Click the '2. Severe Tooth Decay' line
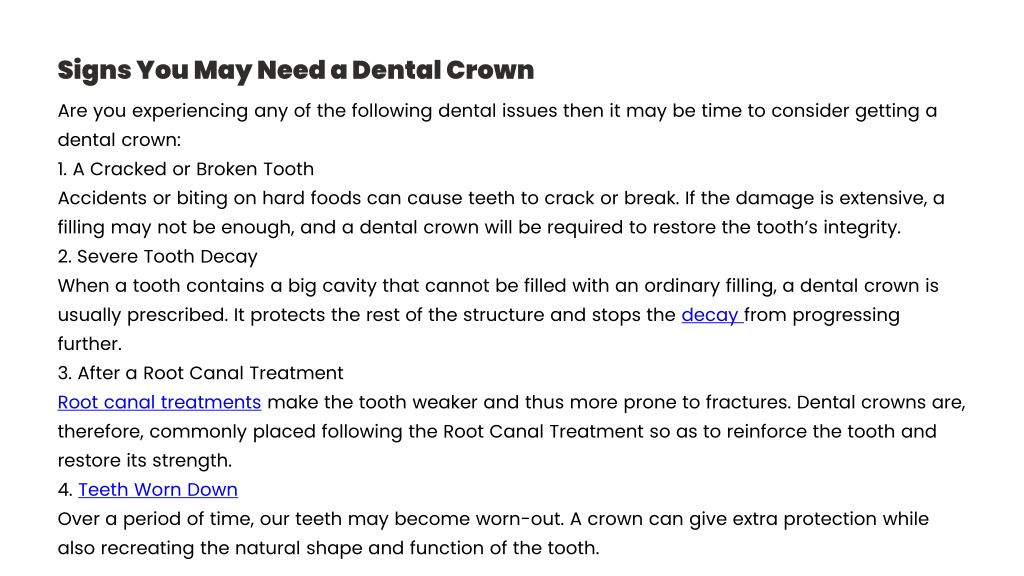The image size is (1024, 576). point(157,257)
